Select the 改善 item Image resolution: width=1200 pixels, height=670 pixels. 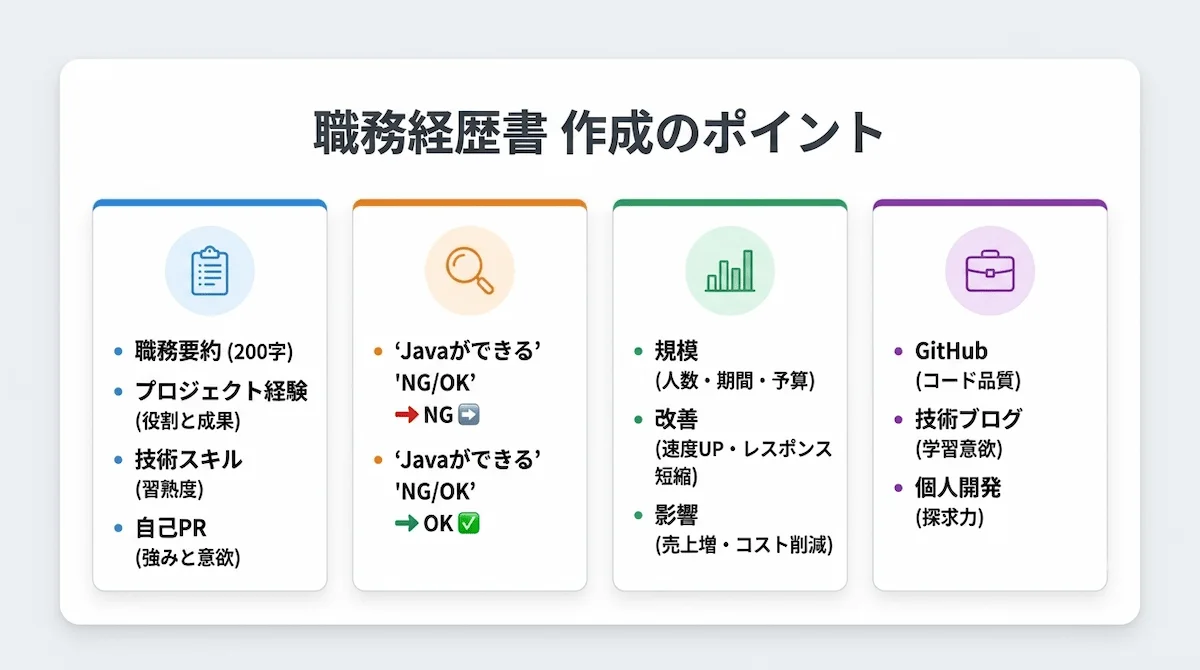(677, 419)
